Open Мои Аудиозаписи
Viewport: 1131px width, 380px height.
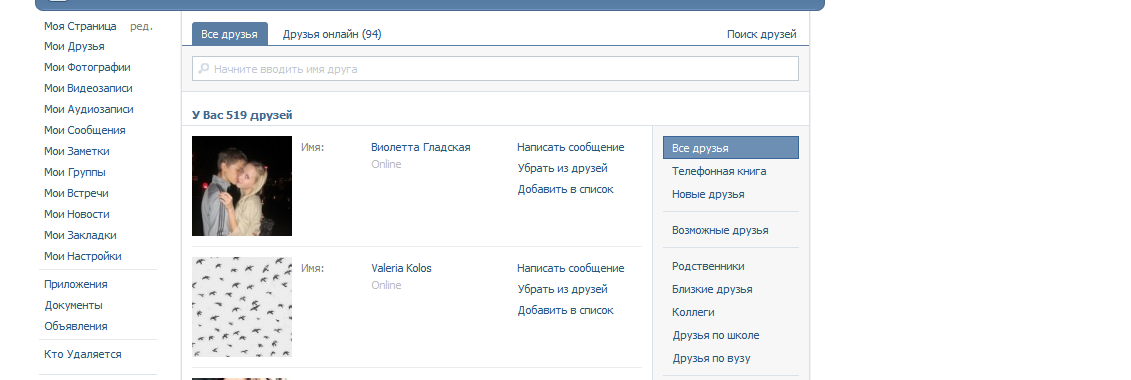89,109
